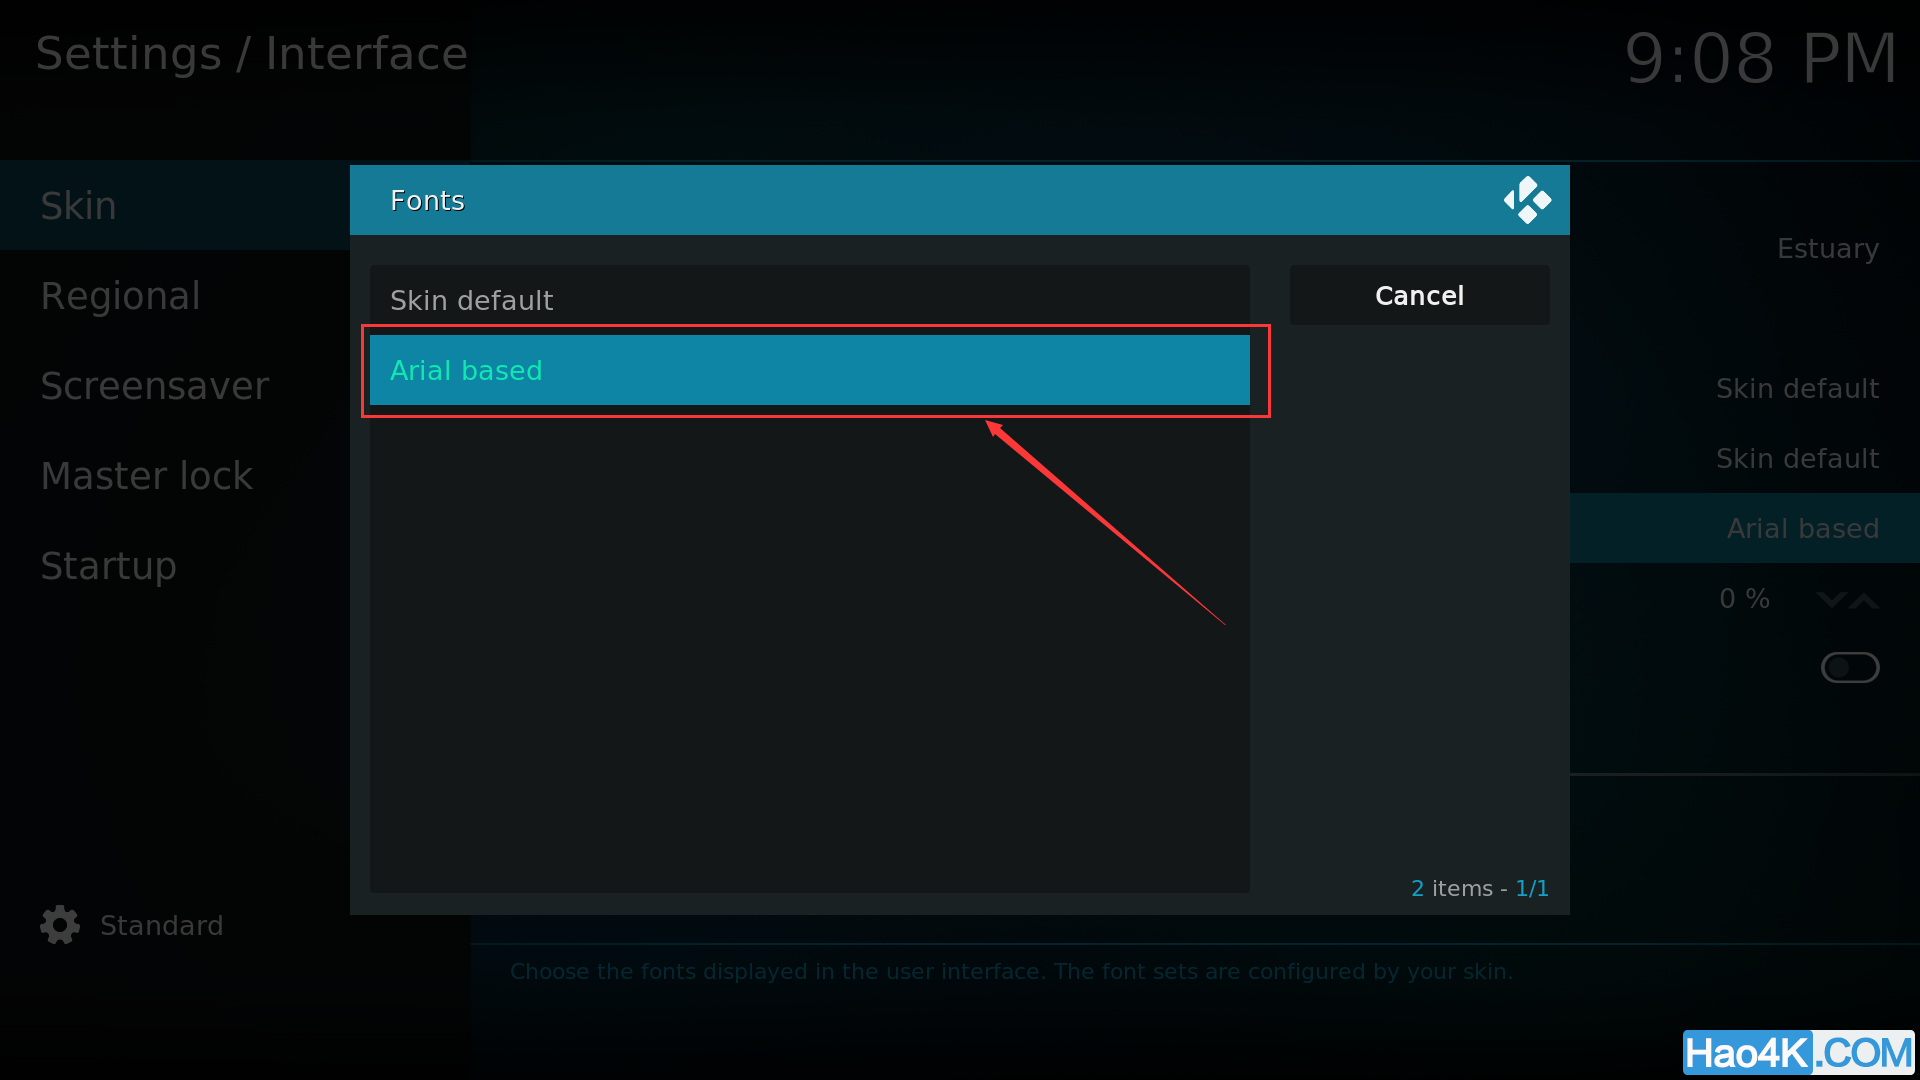Click the Arial based value in background settings

pos(1802,528)
